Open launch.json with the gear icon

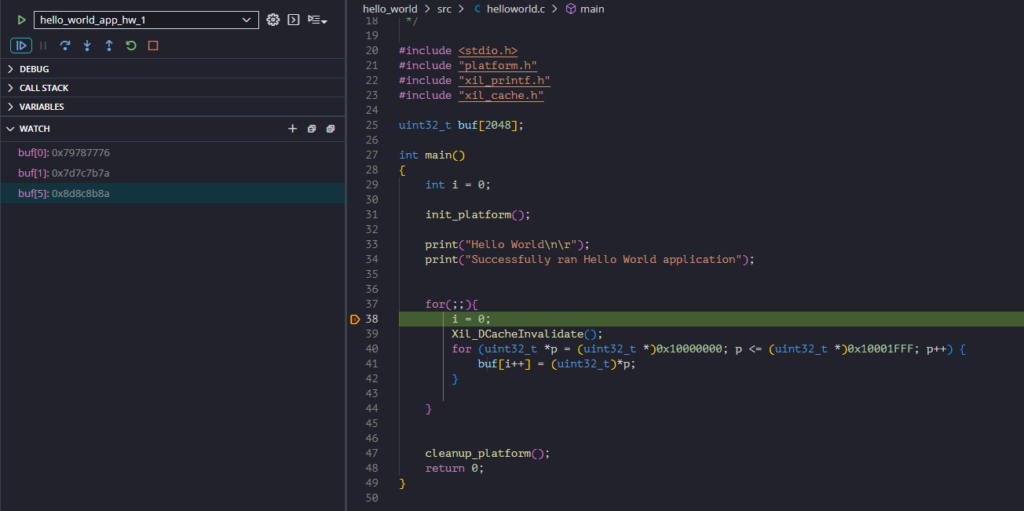pos(273,20)
